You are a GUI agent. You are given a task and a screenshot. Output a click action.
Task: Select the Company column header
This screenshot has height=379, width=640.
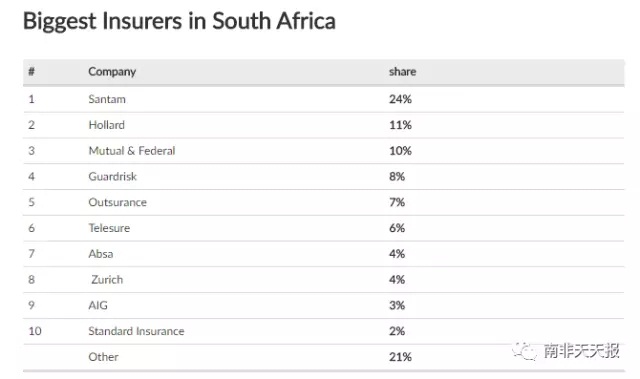112,72
